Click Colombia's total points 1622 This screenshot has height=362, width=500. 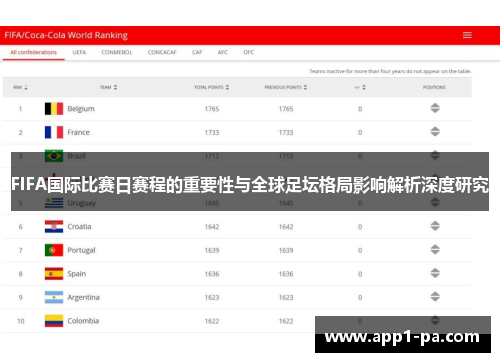[x=212, y=321]
